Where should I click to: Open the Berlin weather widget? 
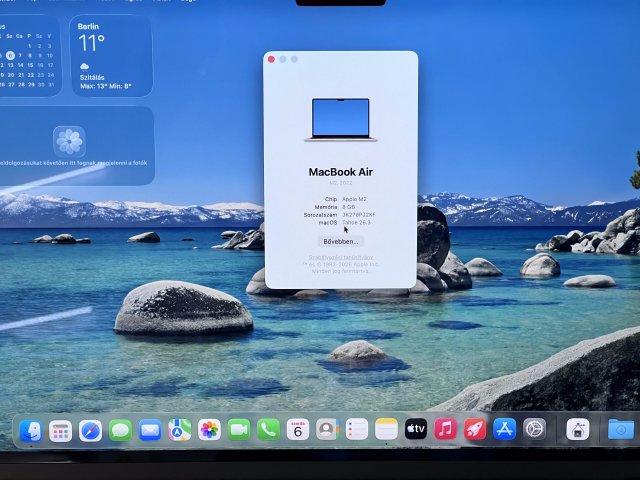pos(111,56)
